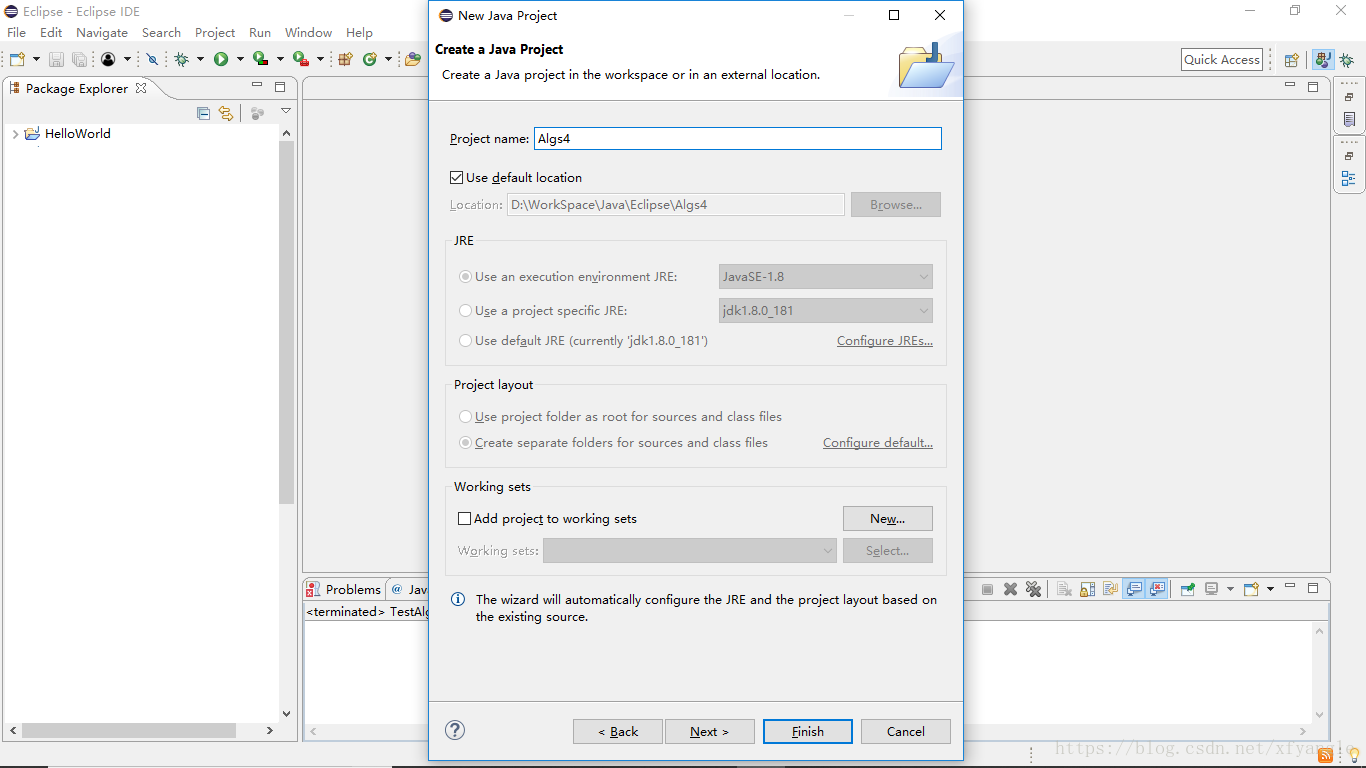
Task: Open the Configure default... link
Action: (878, 442)
